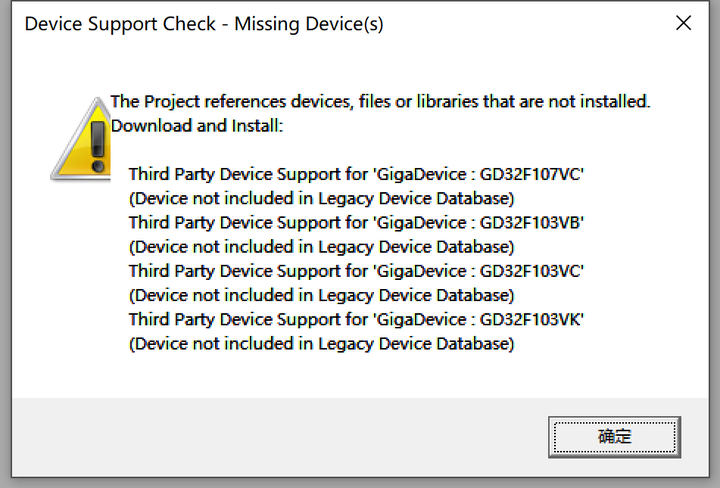Click the Legacy Database note under GD32F107VC
Image resolution: width=720 pixels, height=488 pixels.
pyautogui.click(x=321, y=198)
